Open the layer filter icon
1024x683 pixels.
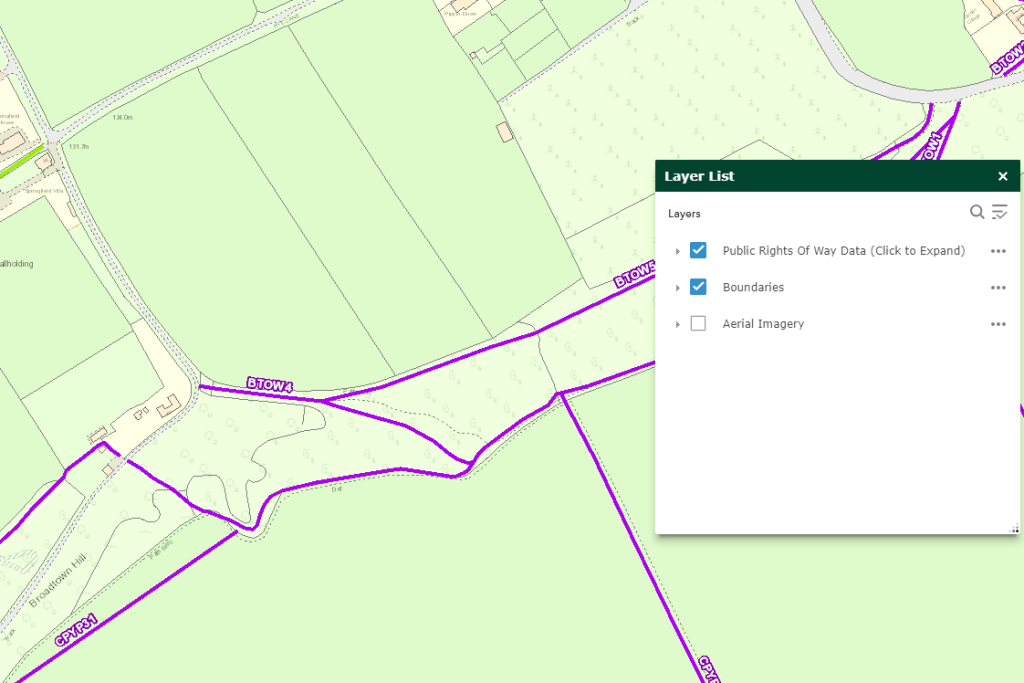click(1001, 212)
